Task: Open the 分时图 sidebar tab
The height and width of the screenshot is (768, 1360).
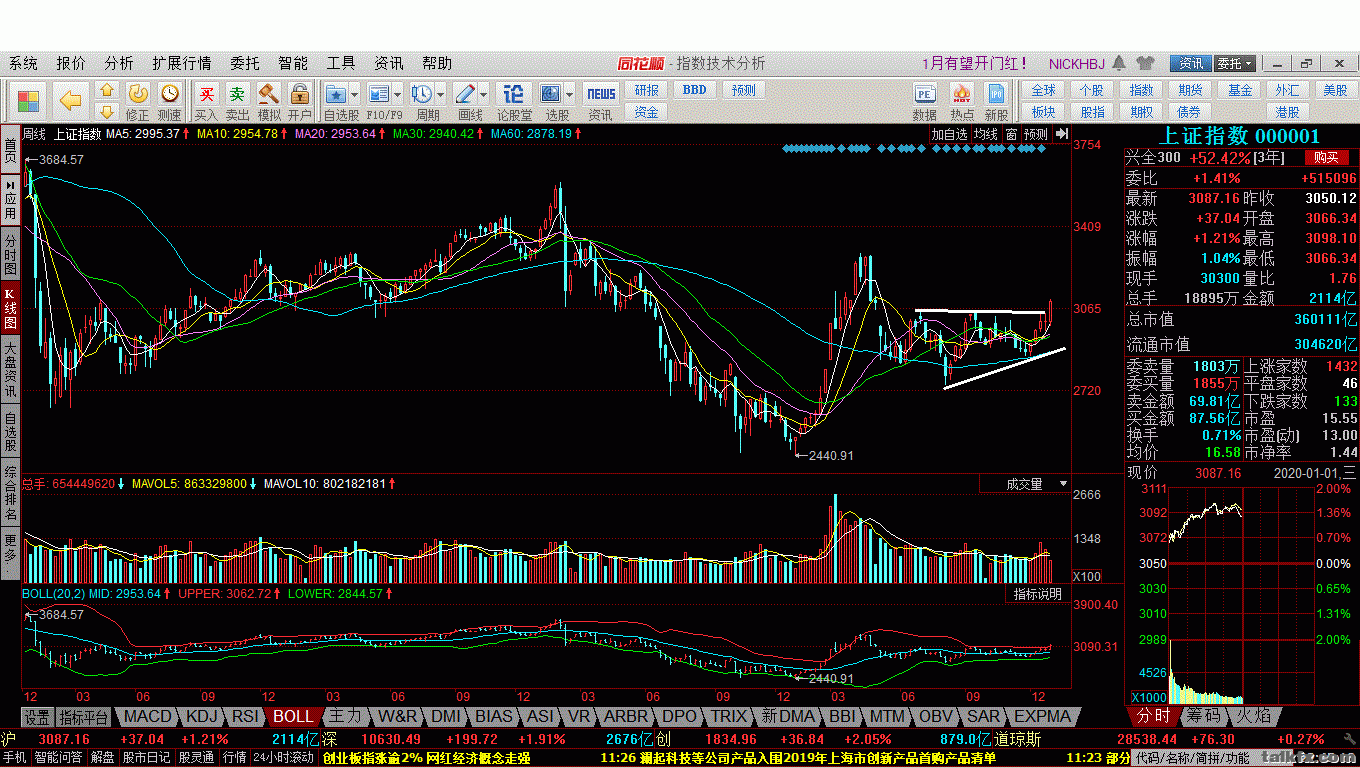Action: (10, 255)
